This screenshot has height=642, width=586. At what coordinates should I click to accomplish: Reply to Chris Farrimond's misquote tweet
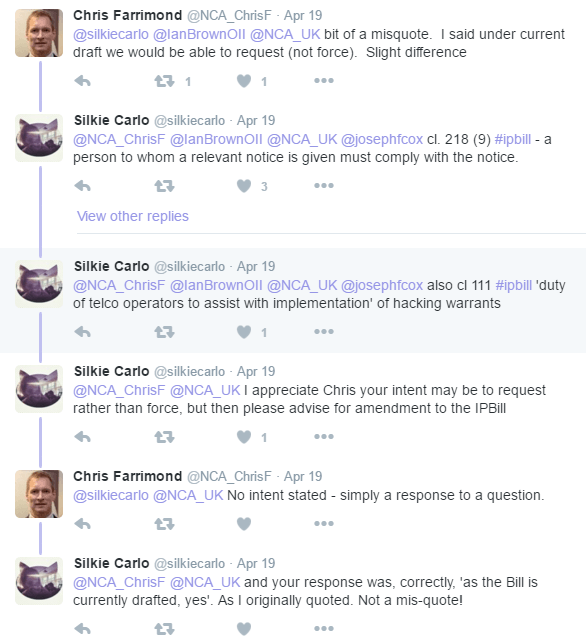click(82, 81)
